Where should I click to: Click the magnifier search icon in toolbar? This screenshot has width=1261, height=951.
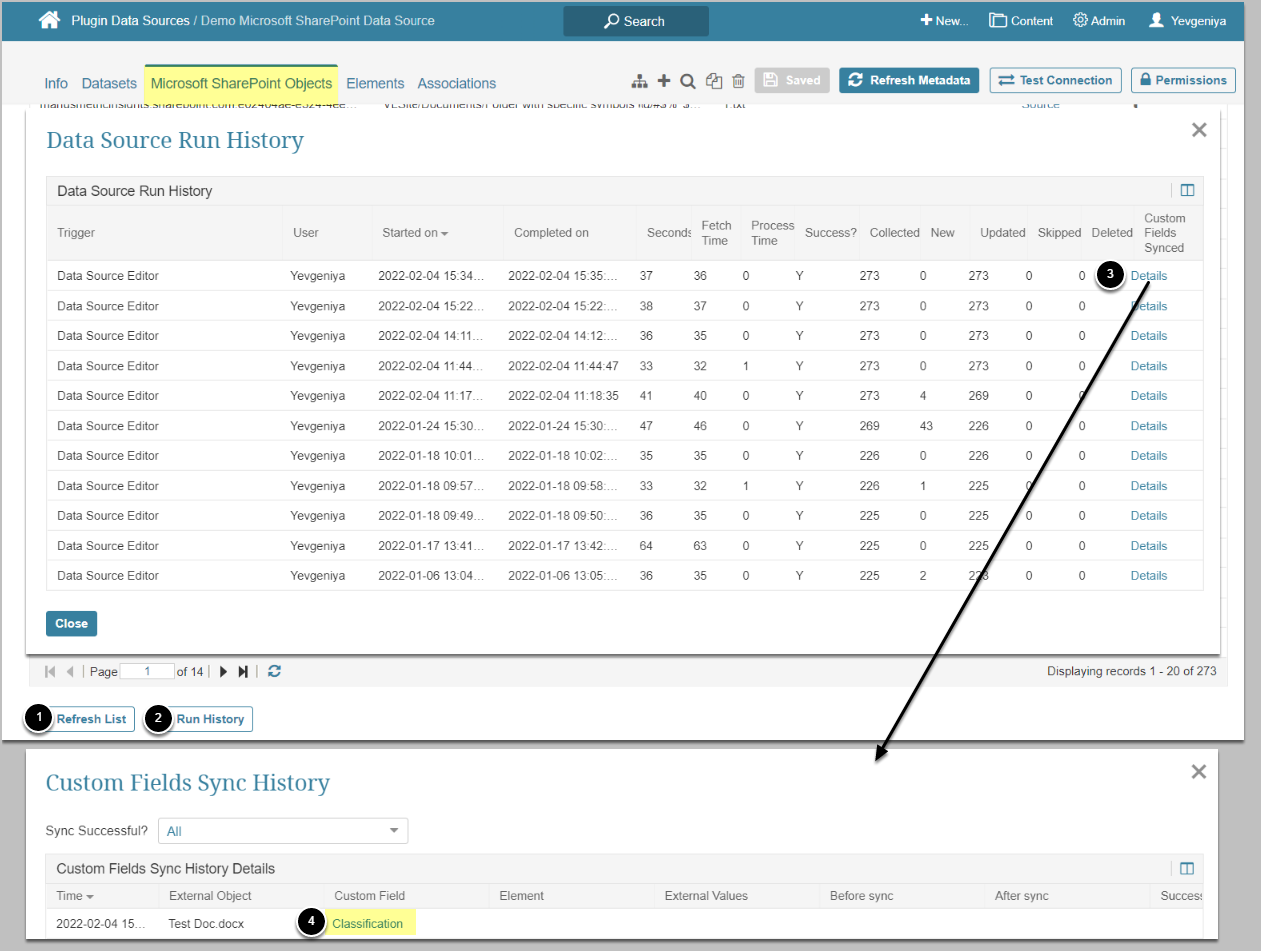[688, 81]
